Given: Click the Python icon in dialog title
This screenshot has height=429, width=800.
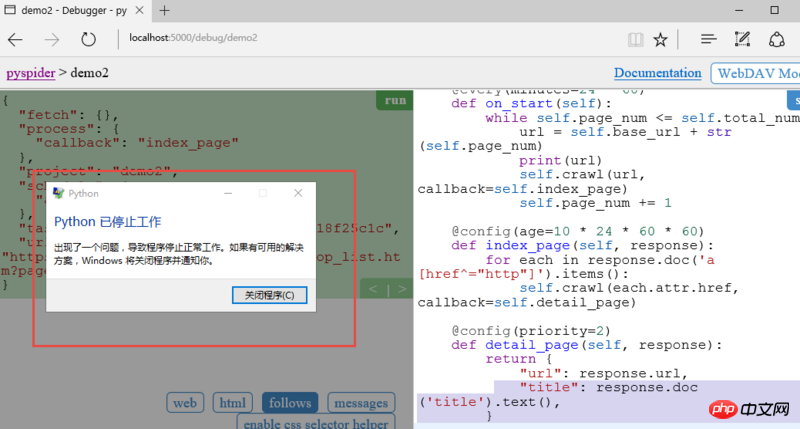Looking at the screenshot, I should [58, 193].
